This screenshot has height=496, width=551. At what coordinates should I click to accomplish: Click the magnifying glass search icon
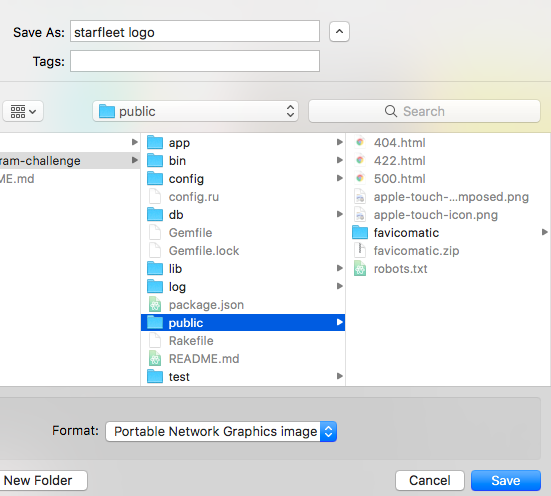coord(391,111)
